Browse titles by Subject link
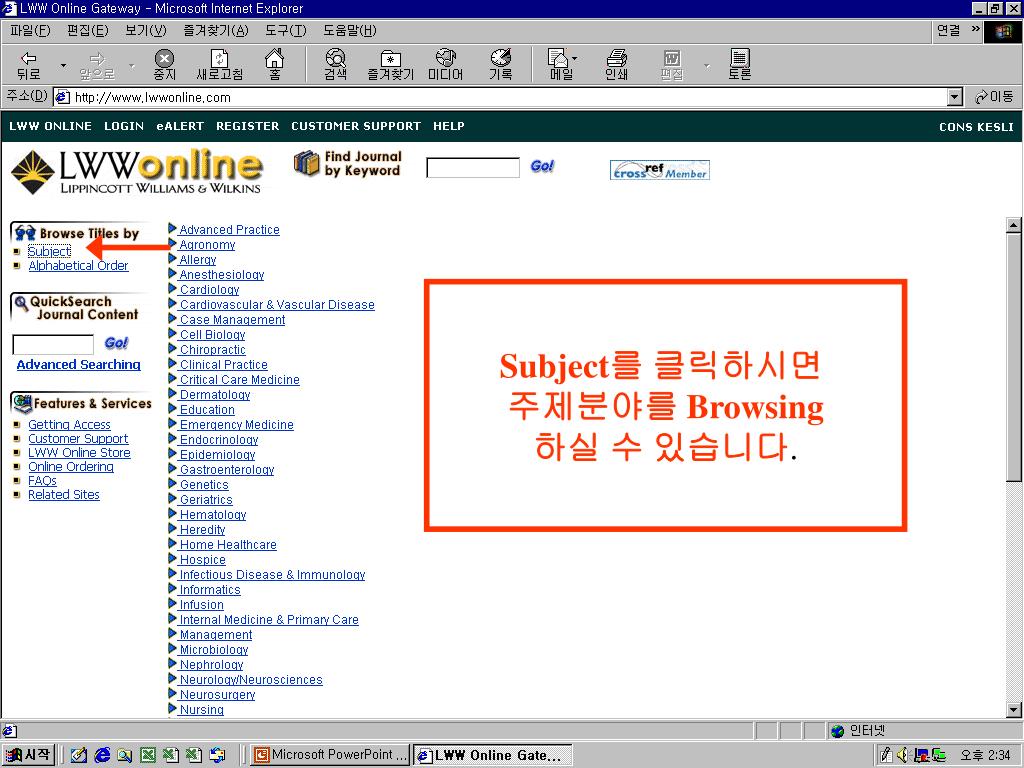Screen dimensions: 1024x768 (50, 251)
